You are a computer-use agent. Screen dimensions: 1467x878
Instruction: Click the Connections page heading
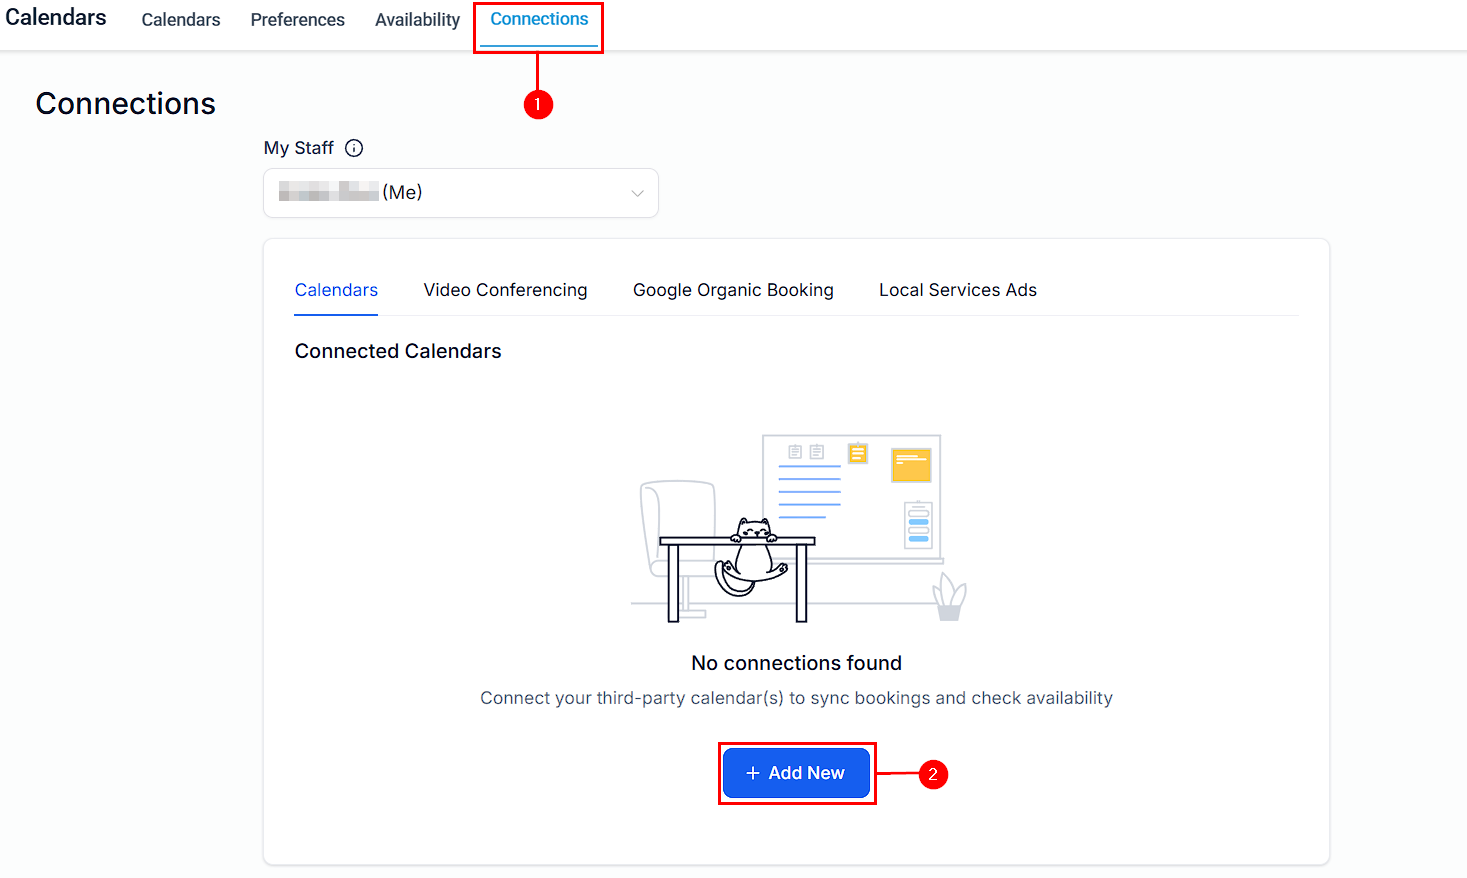click(x=126, y=104)
